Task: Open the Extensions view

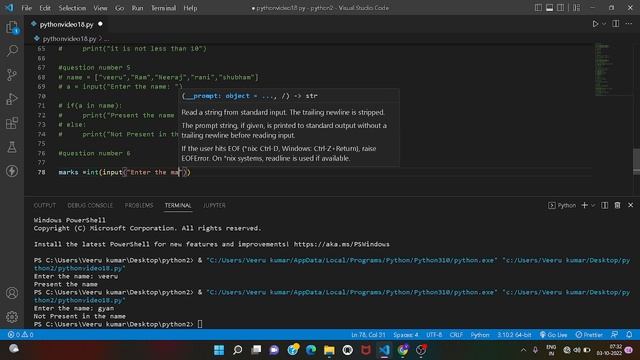Action: click(x=12, y=123)
